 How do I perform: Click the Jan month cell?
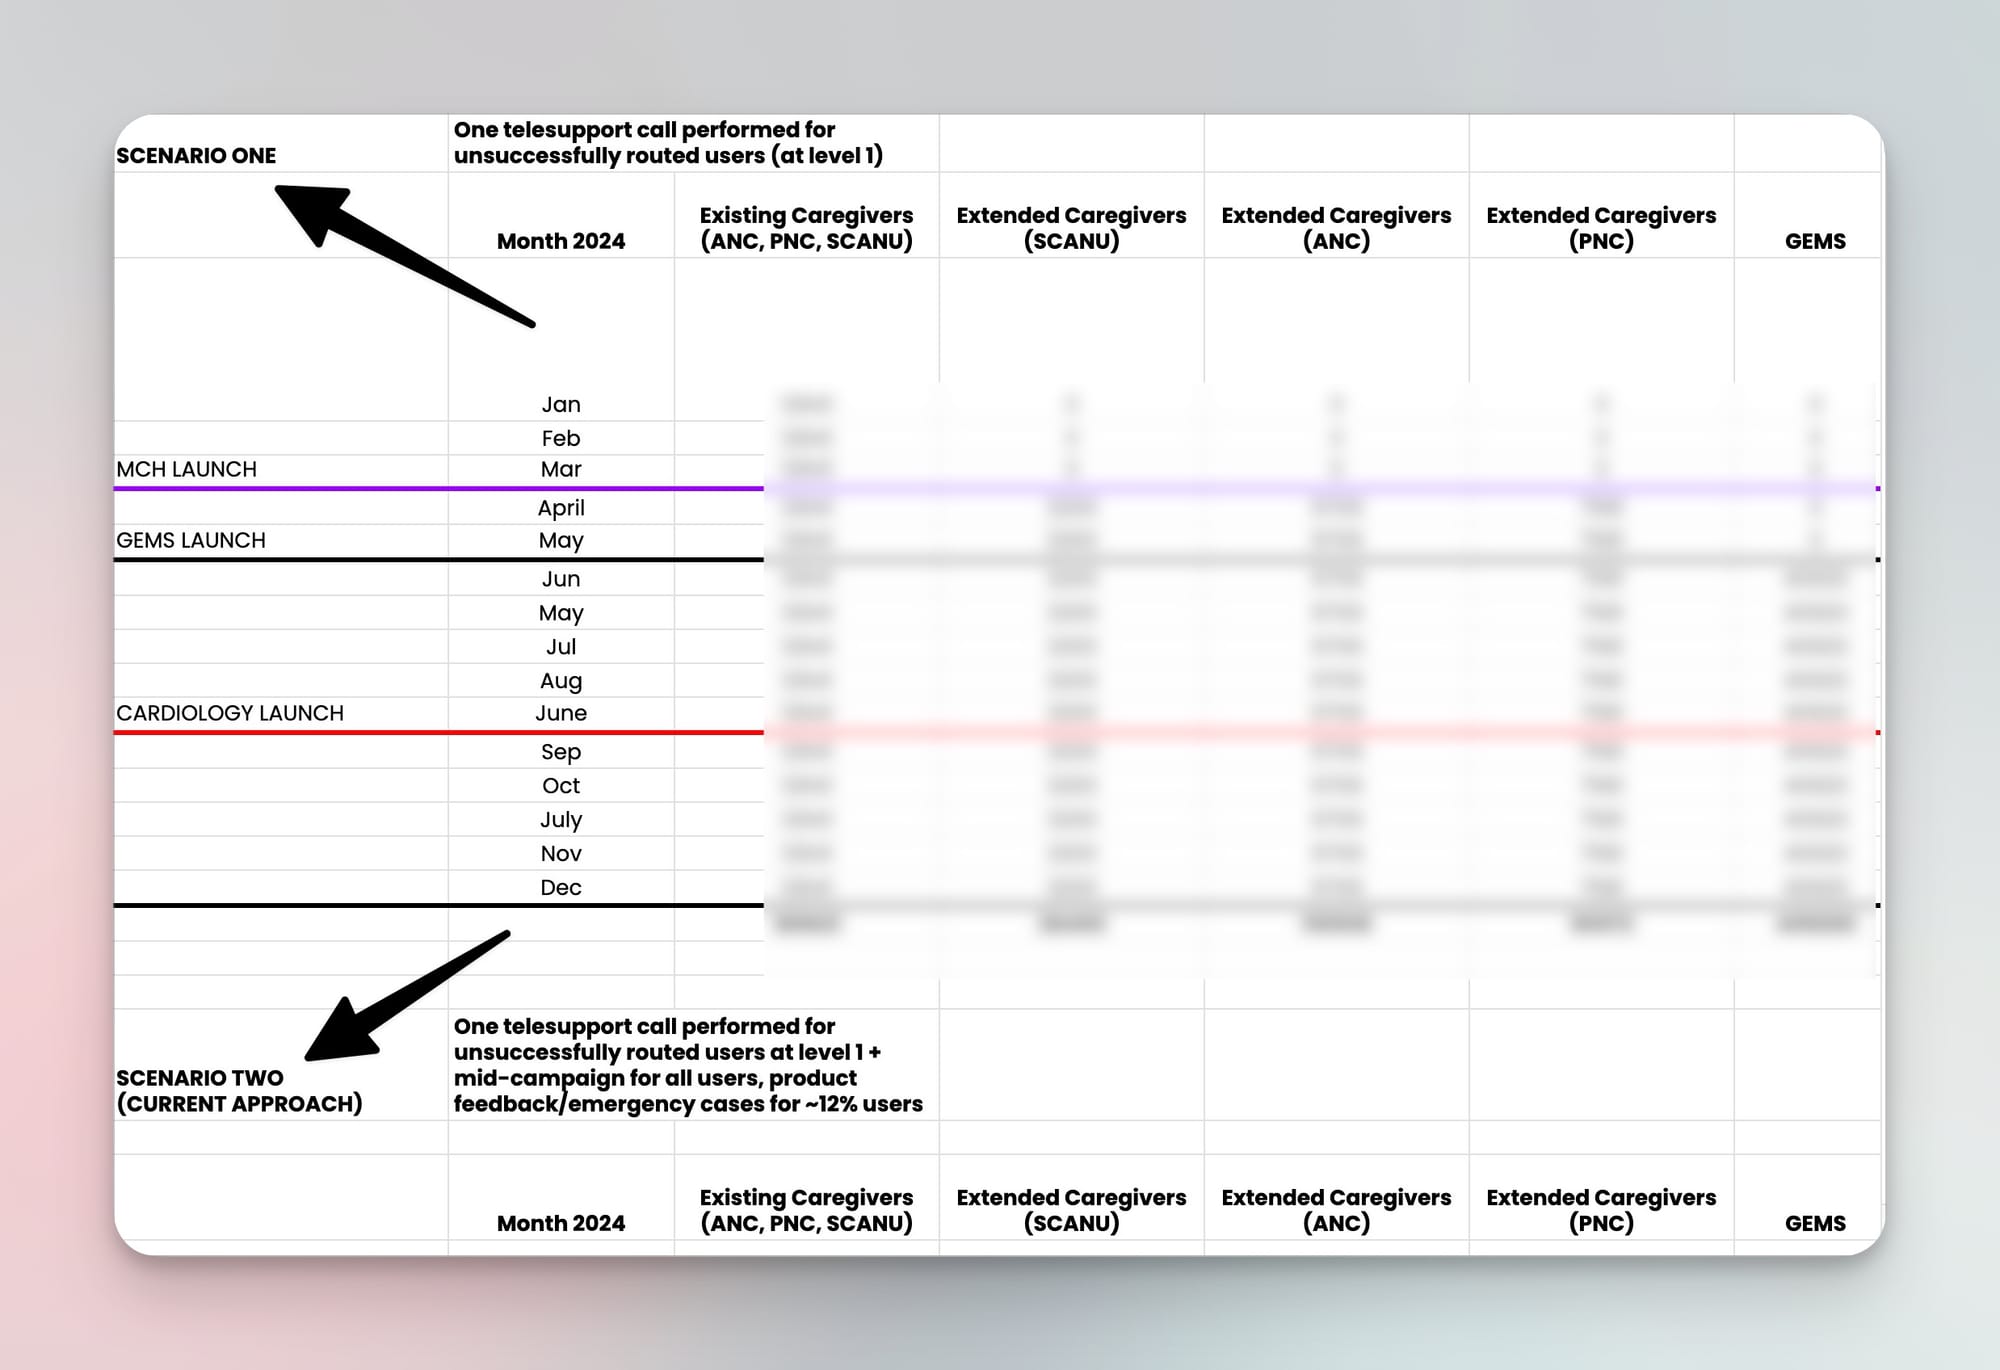point(560,404)
